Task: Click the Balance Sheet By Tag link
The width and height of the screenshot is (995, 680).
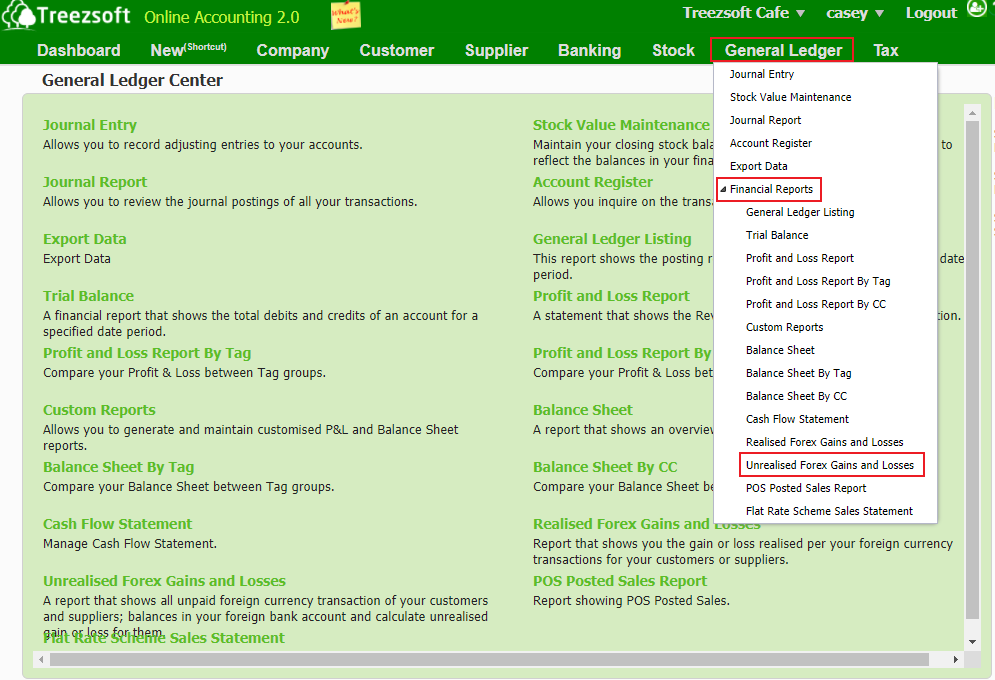Action: pyautogui.click(x=118, y=467)
